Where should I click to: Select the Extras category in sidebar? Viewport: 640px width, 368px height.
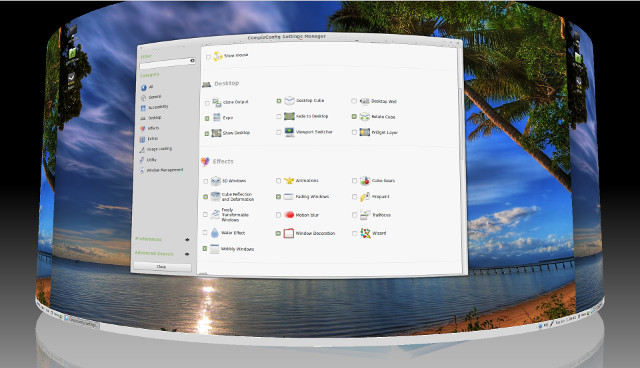149,139
